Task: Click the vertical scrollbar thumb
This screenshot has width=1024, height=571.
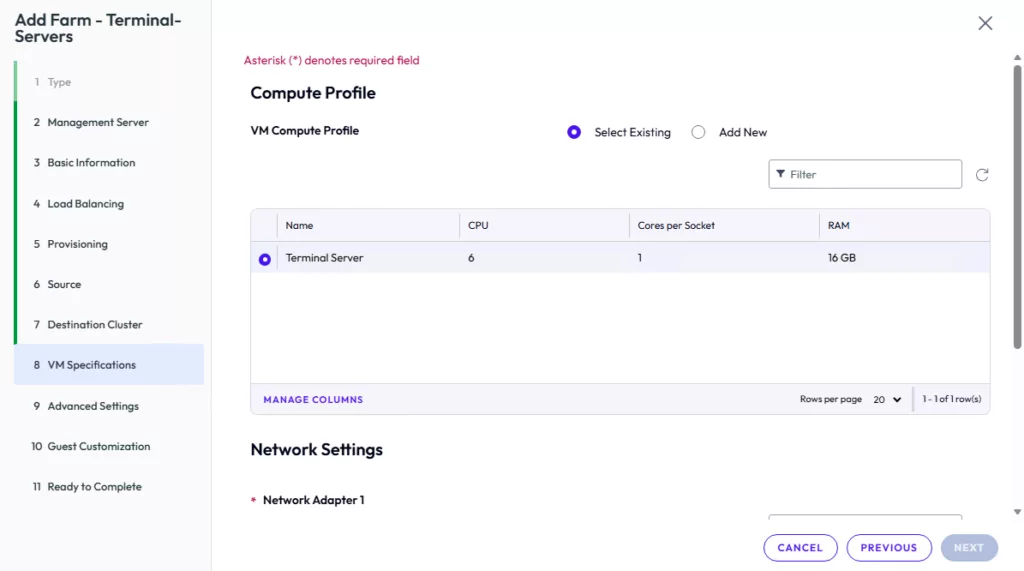Action: (1017, 200)
